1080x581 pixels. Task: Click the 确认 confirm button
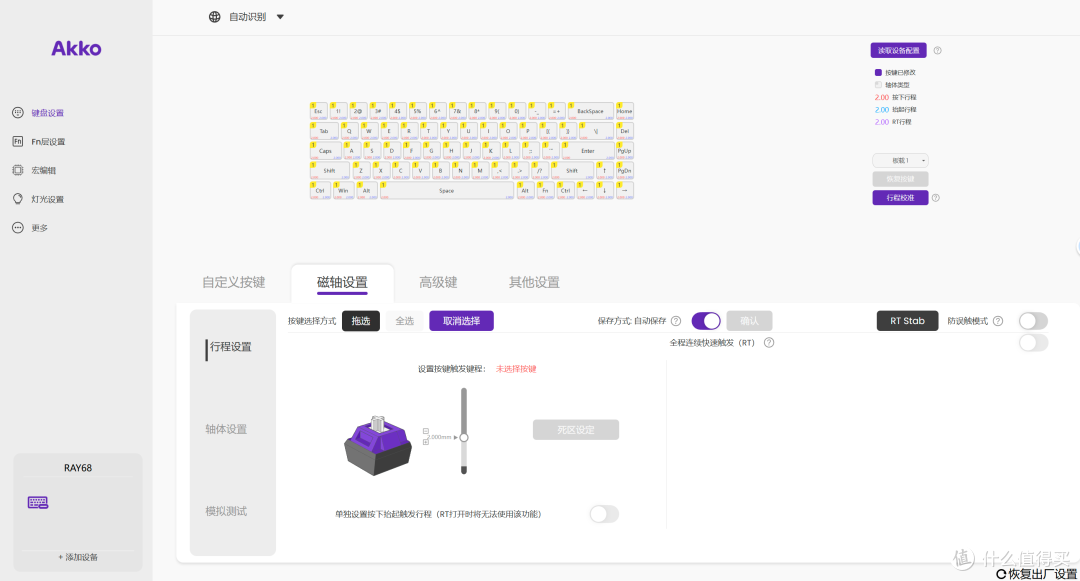tap(749, 321)
